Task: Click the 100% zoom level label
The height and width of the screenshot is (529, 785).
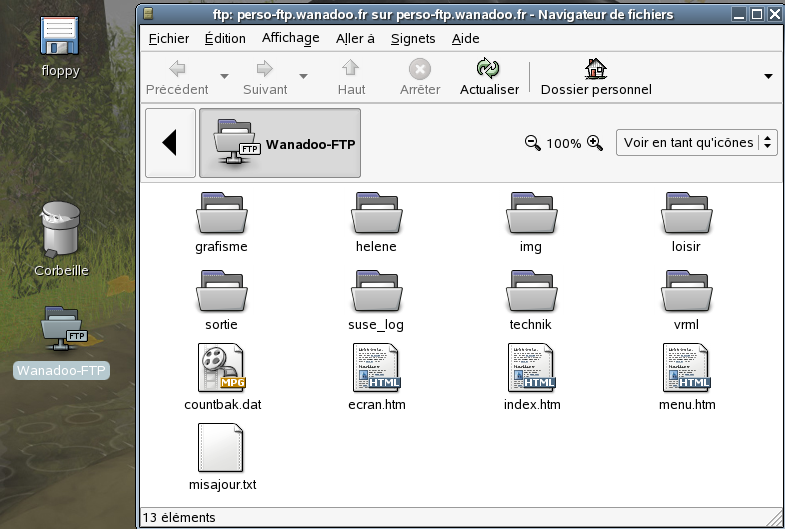Action: point(564,144)
